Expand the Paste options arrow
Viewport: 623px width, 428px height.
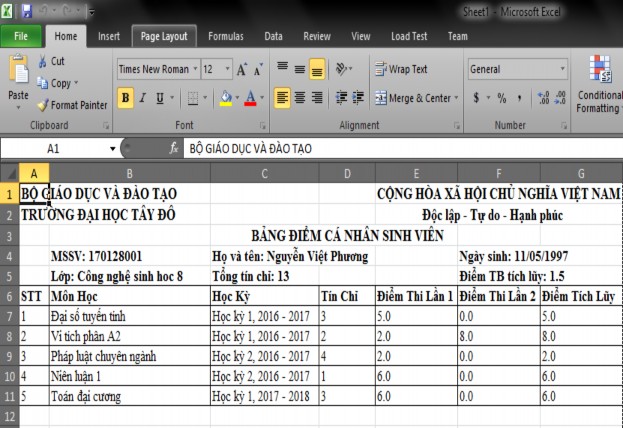18,107
